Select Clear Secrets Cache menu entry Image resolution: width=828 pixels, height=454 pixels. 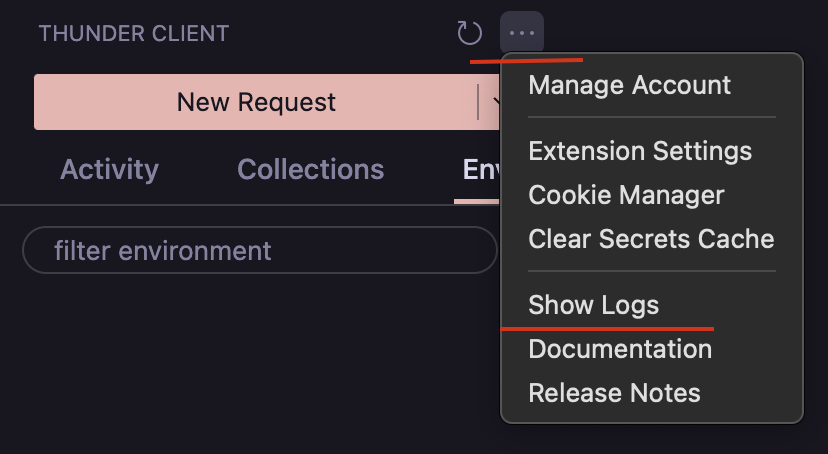(x=651, y=239)
